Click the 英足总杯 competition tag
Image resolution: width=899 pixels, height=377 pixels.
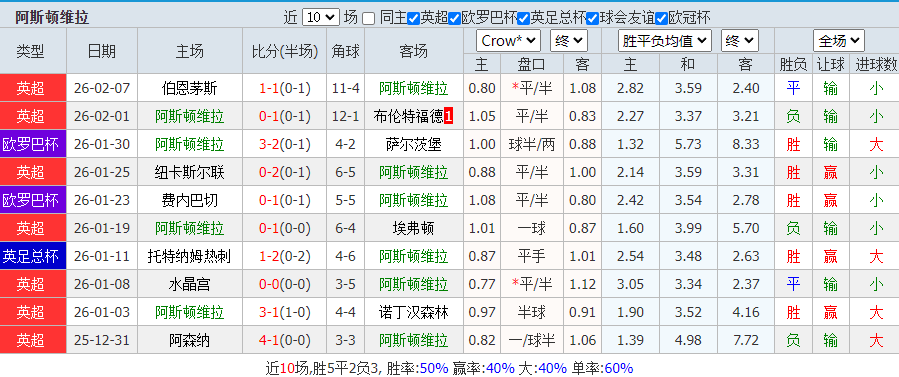click(33, 256)
